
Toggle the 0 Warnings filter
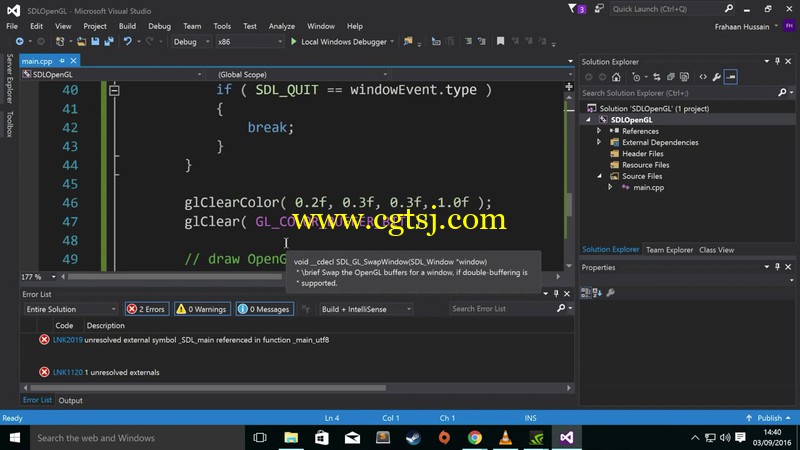tap(202, 309)
